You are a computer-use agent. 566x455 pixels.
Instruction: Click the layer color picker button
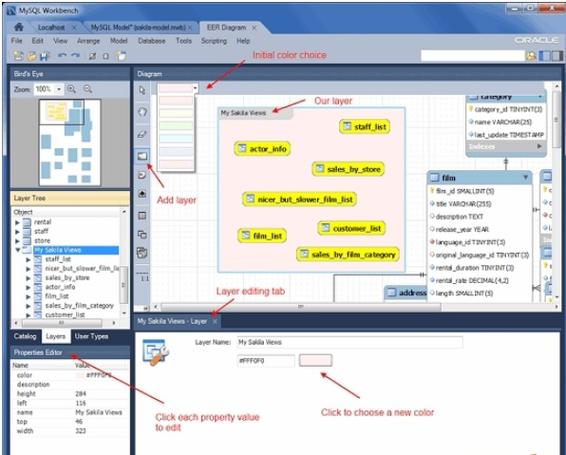[315, 360]
